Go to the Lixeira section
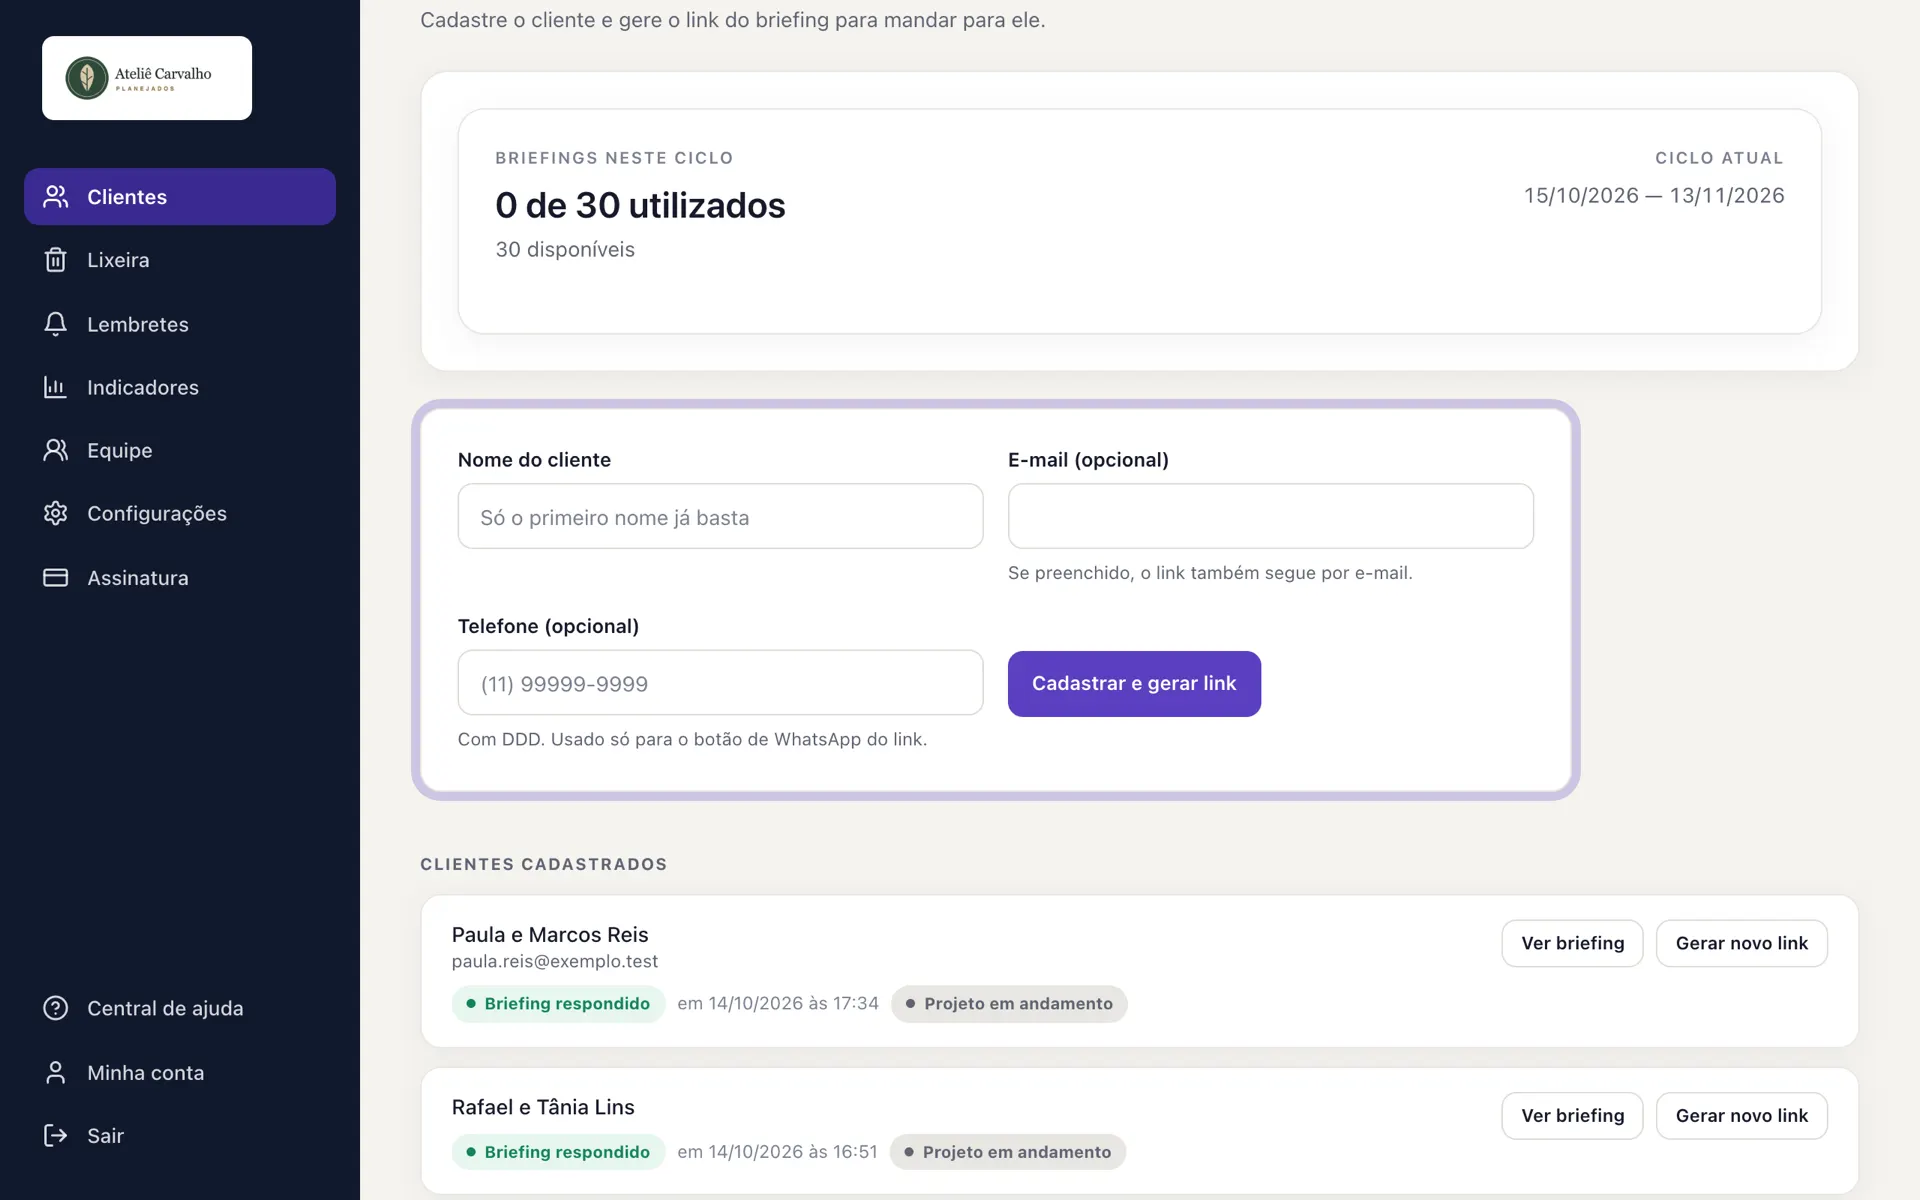This screenshot has width=1920, height=1200. click(x=180, y=260)
